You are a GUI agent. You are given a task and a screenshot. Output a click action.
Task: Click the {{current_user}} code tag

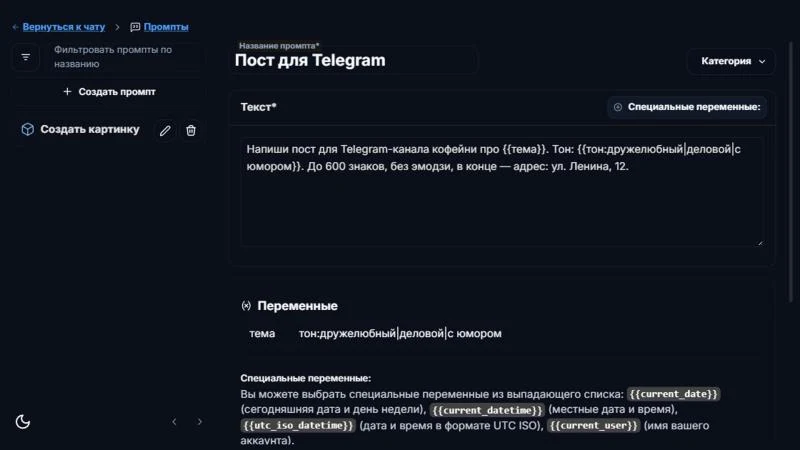(593, 426)
